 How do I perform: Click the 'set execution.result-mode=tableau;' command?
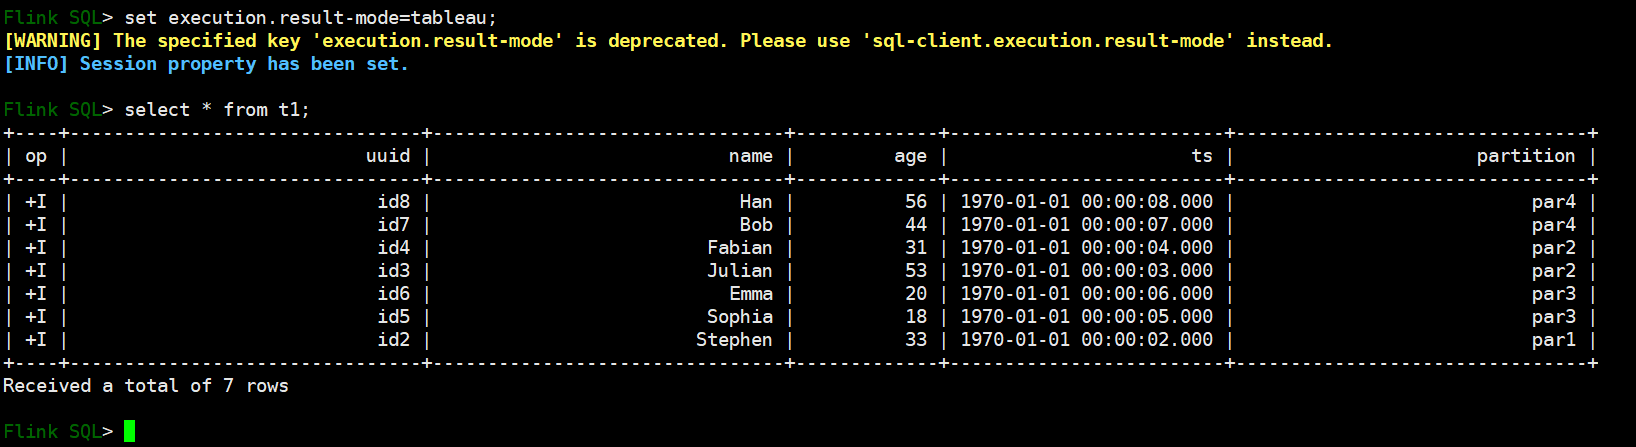pos(310,18)
